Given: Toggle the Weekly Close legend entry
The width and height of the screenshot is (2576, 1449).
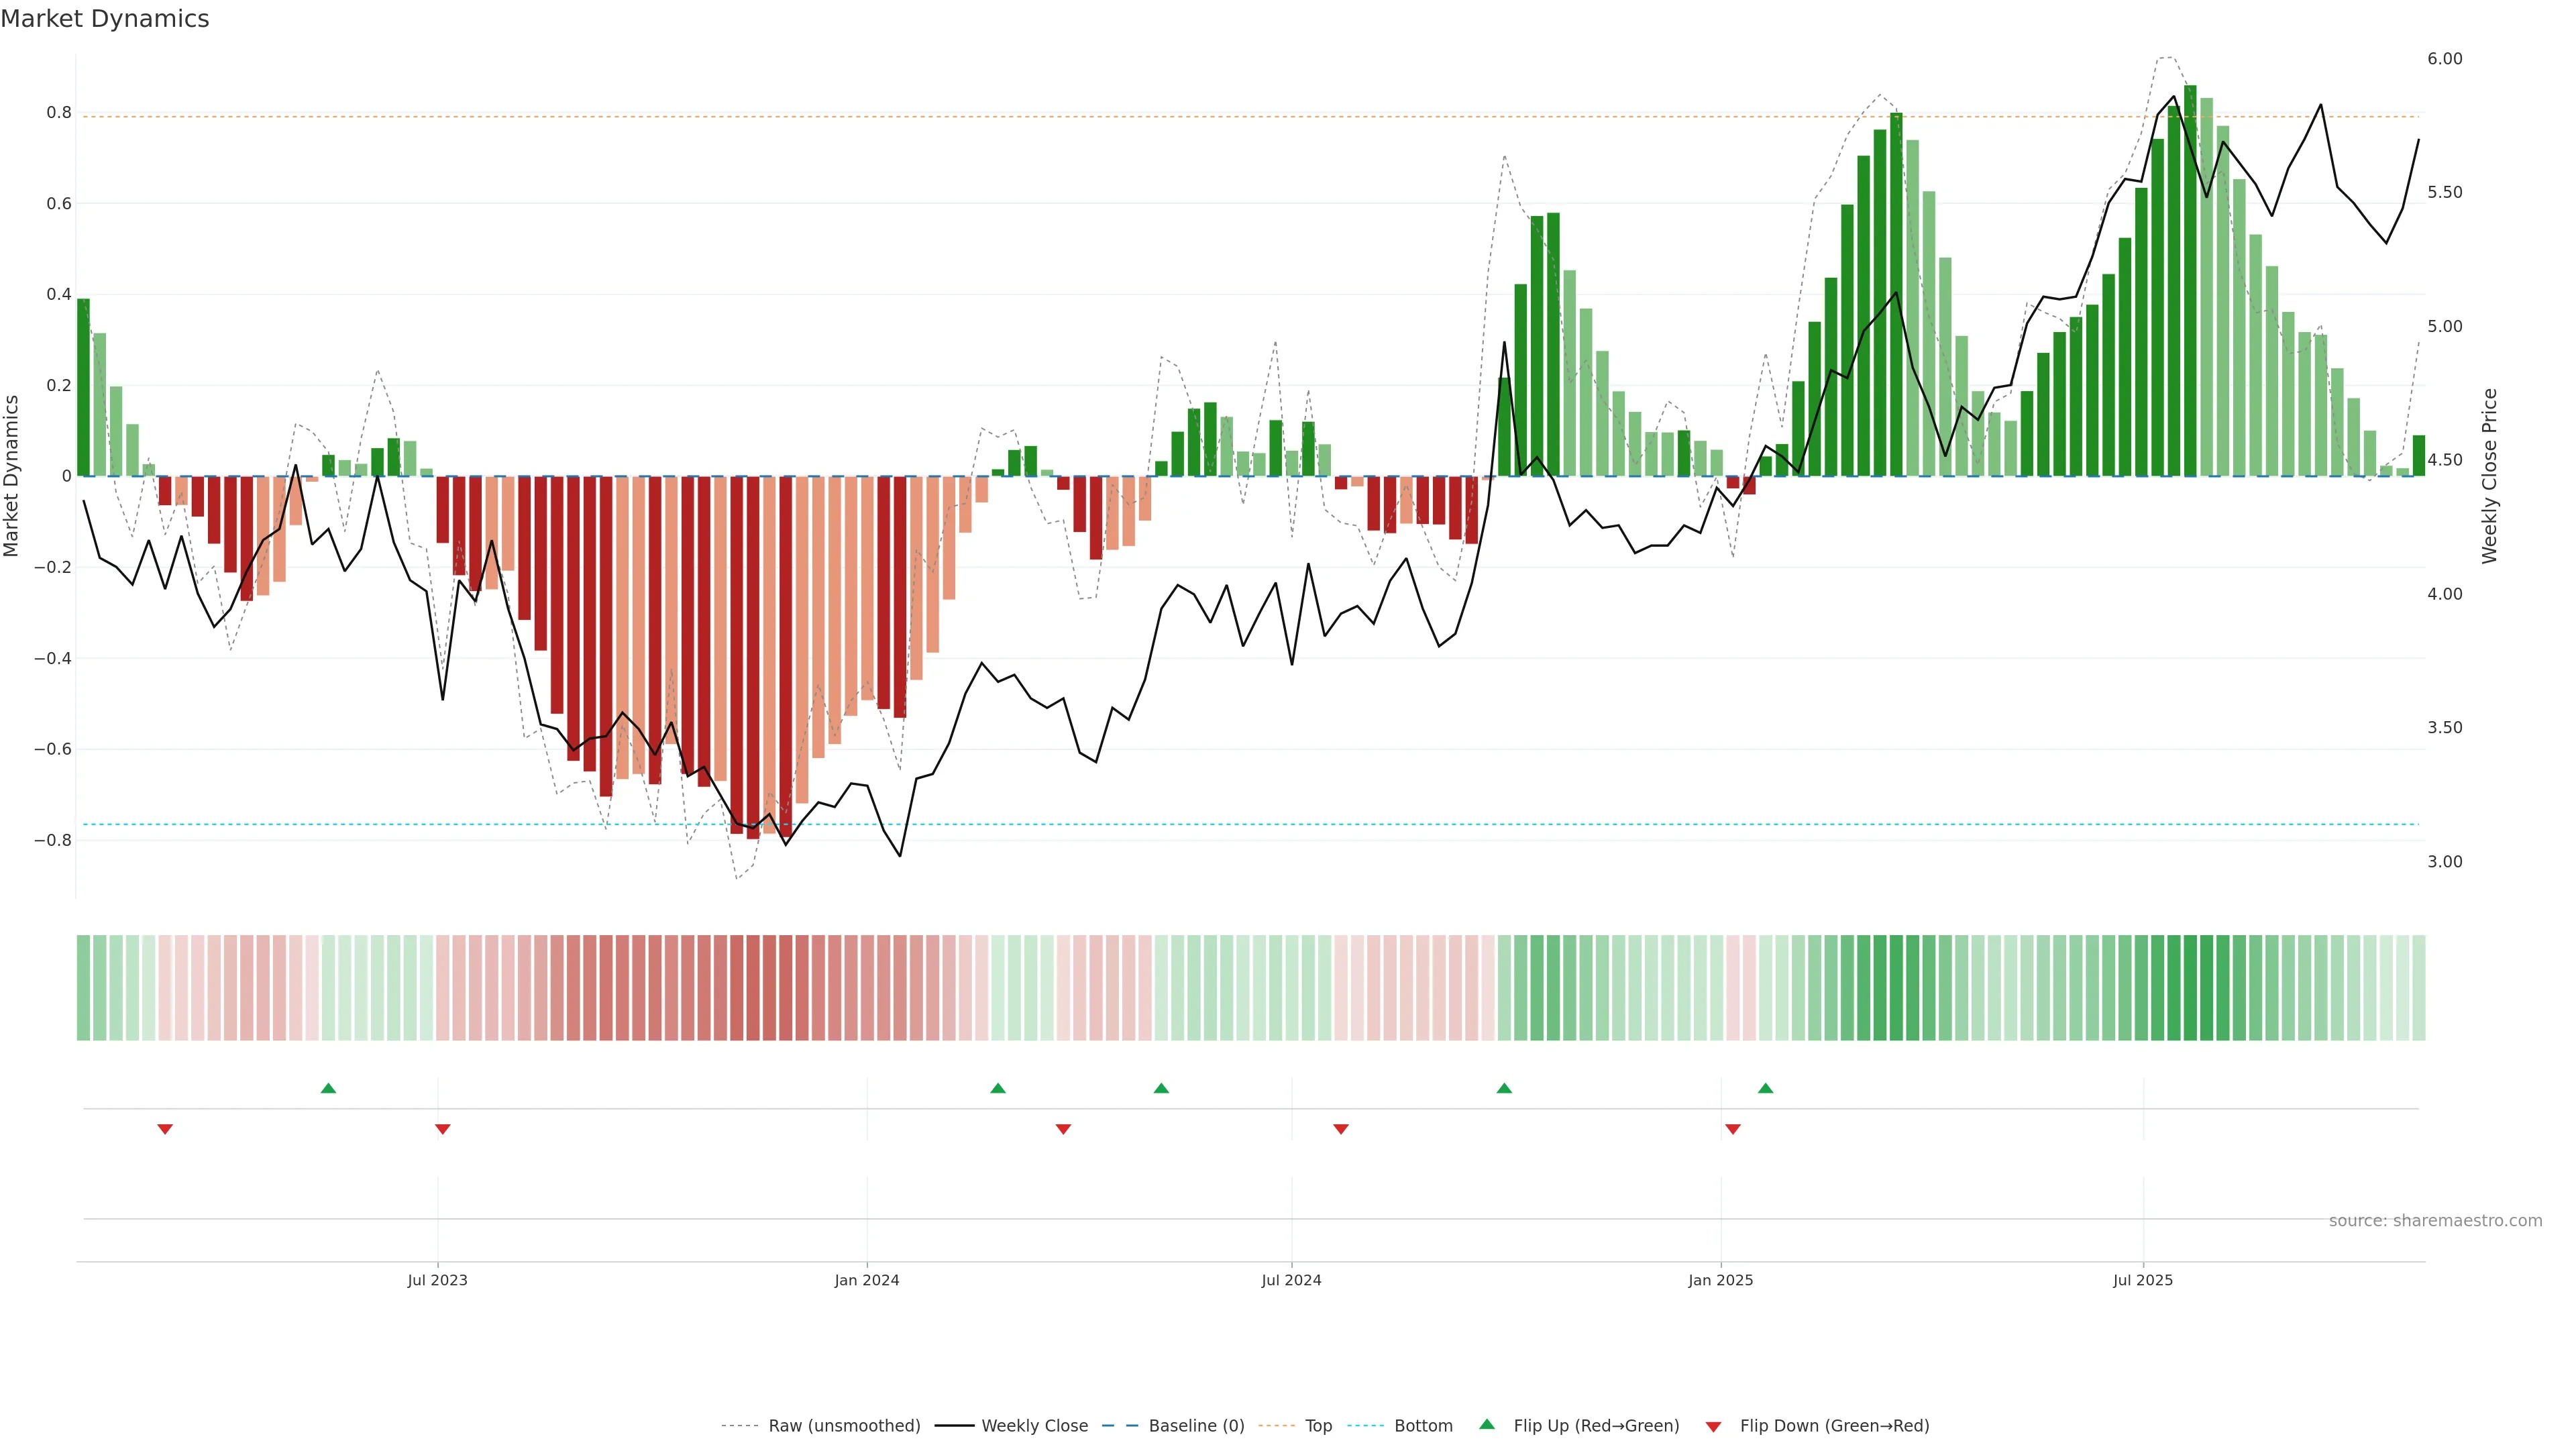Looking at the screenshot, I should point(1034,1426).
